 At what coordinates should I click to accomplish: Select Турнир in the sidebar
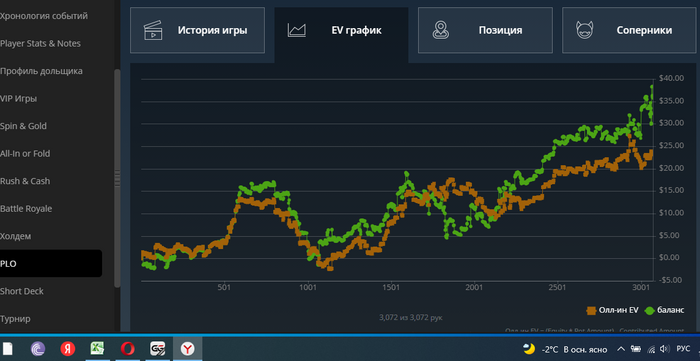point(15,319)
